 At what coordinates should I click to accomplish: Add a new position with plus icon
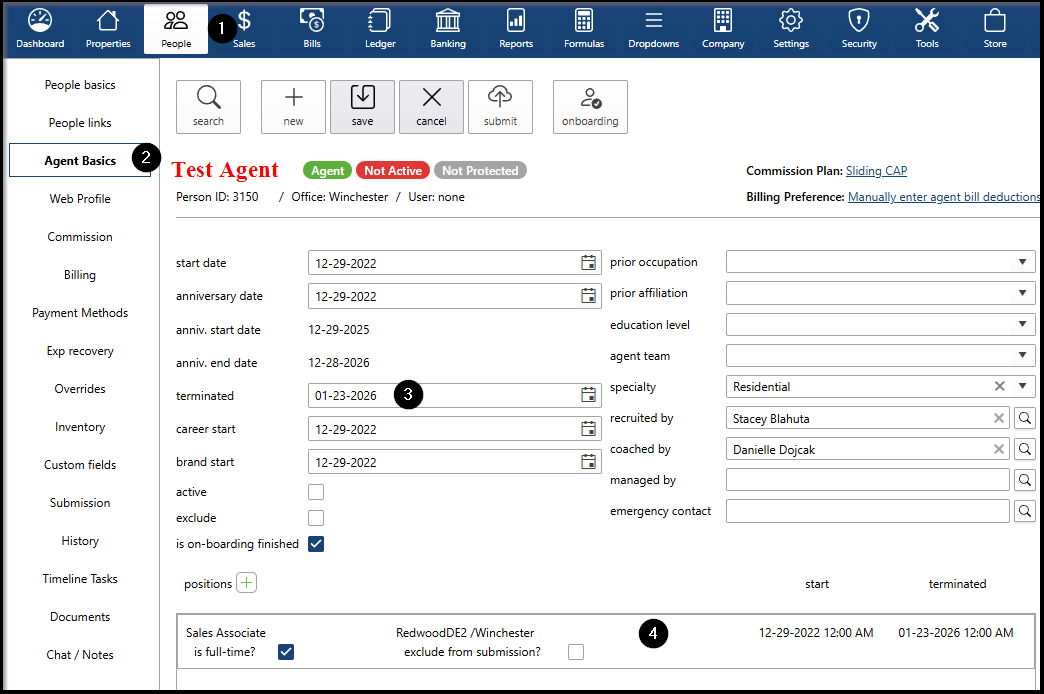point(247,583)
